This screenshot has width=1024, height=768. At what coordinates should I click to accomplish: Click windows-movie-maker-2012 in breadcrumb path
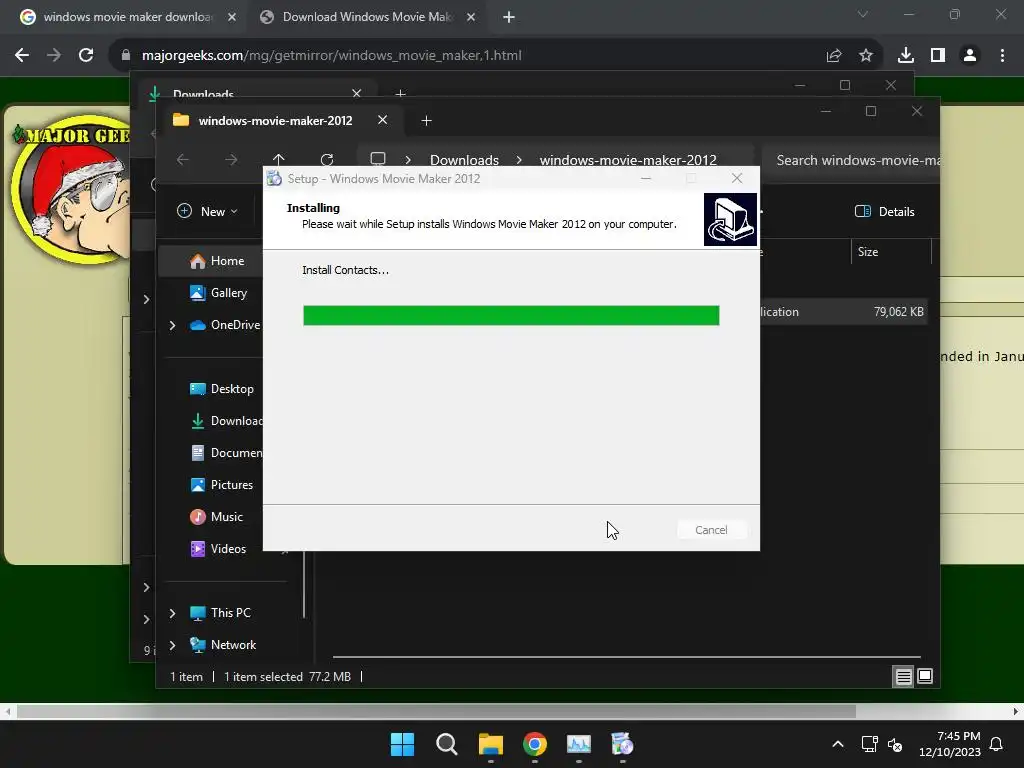click(x=628, y=160)
